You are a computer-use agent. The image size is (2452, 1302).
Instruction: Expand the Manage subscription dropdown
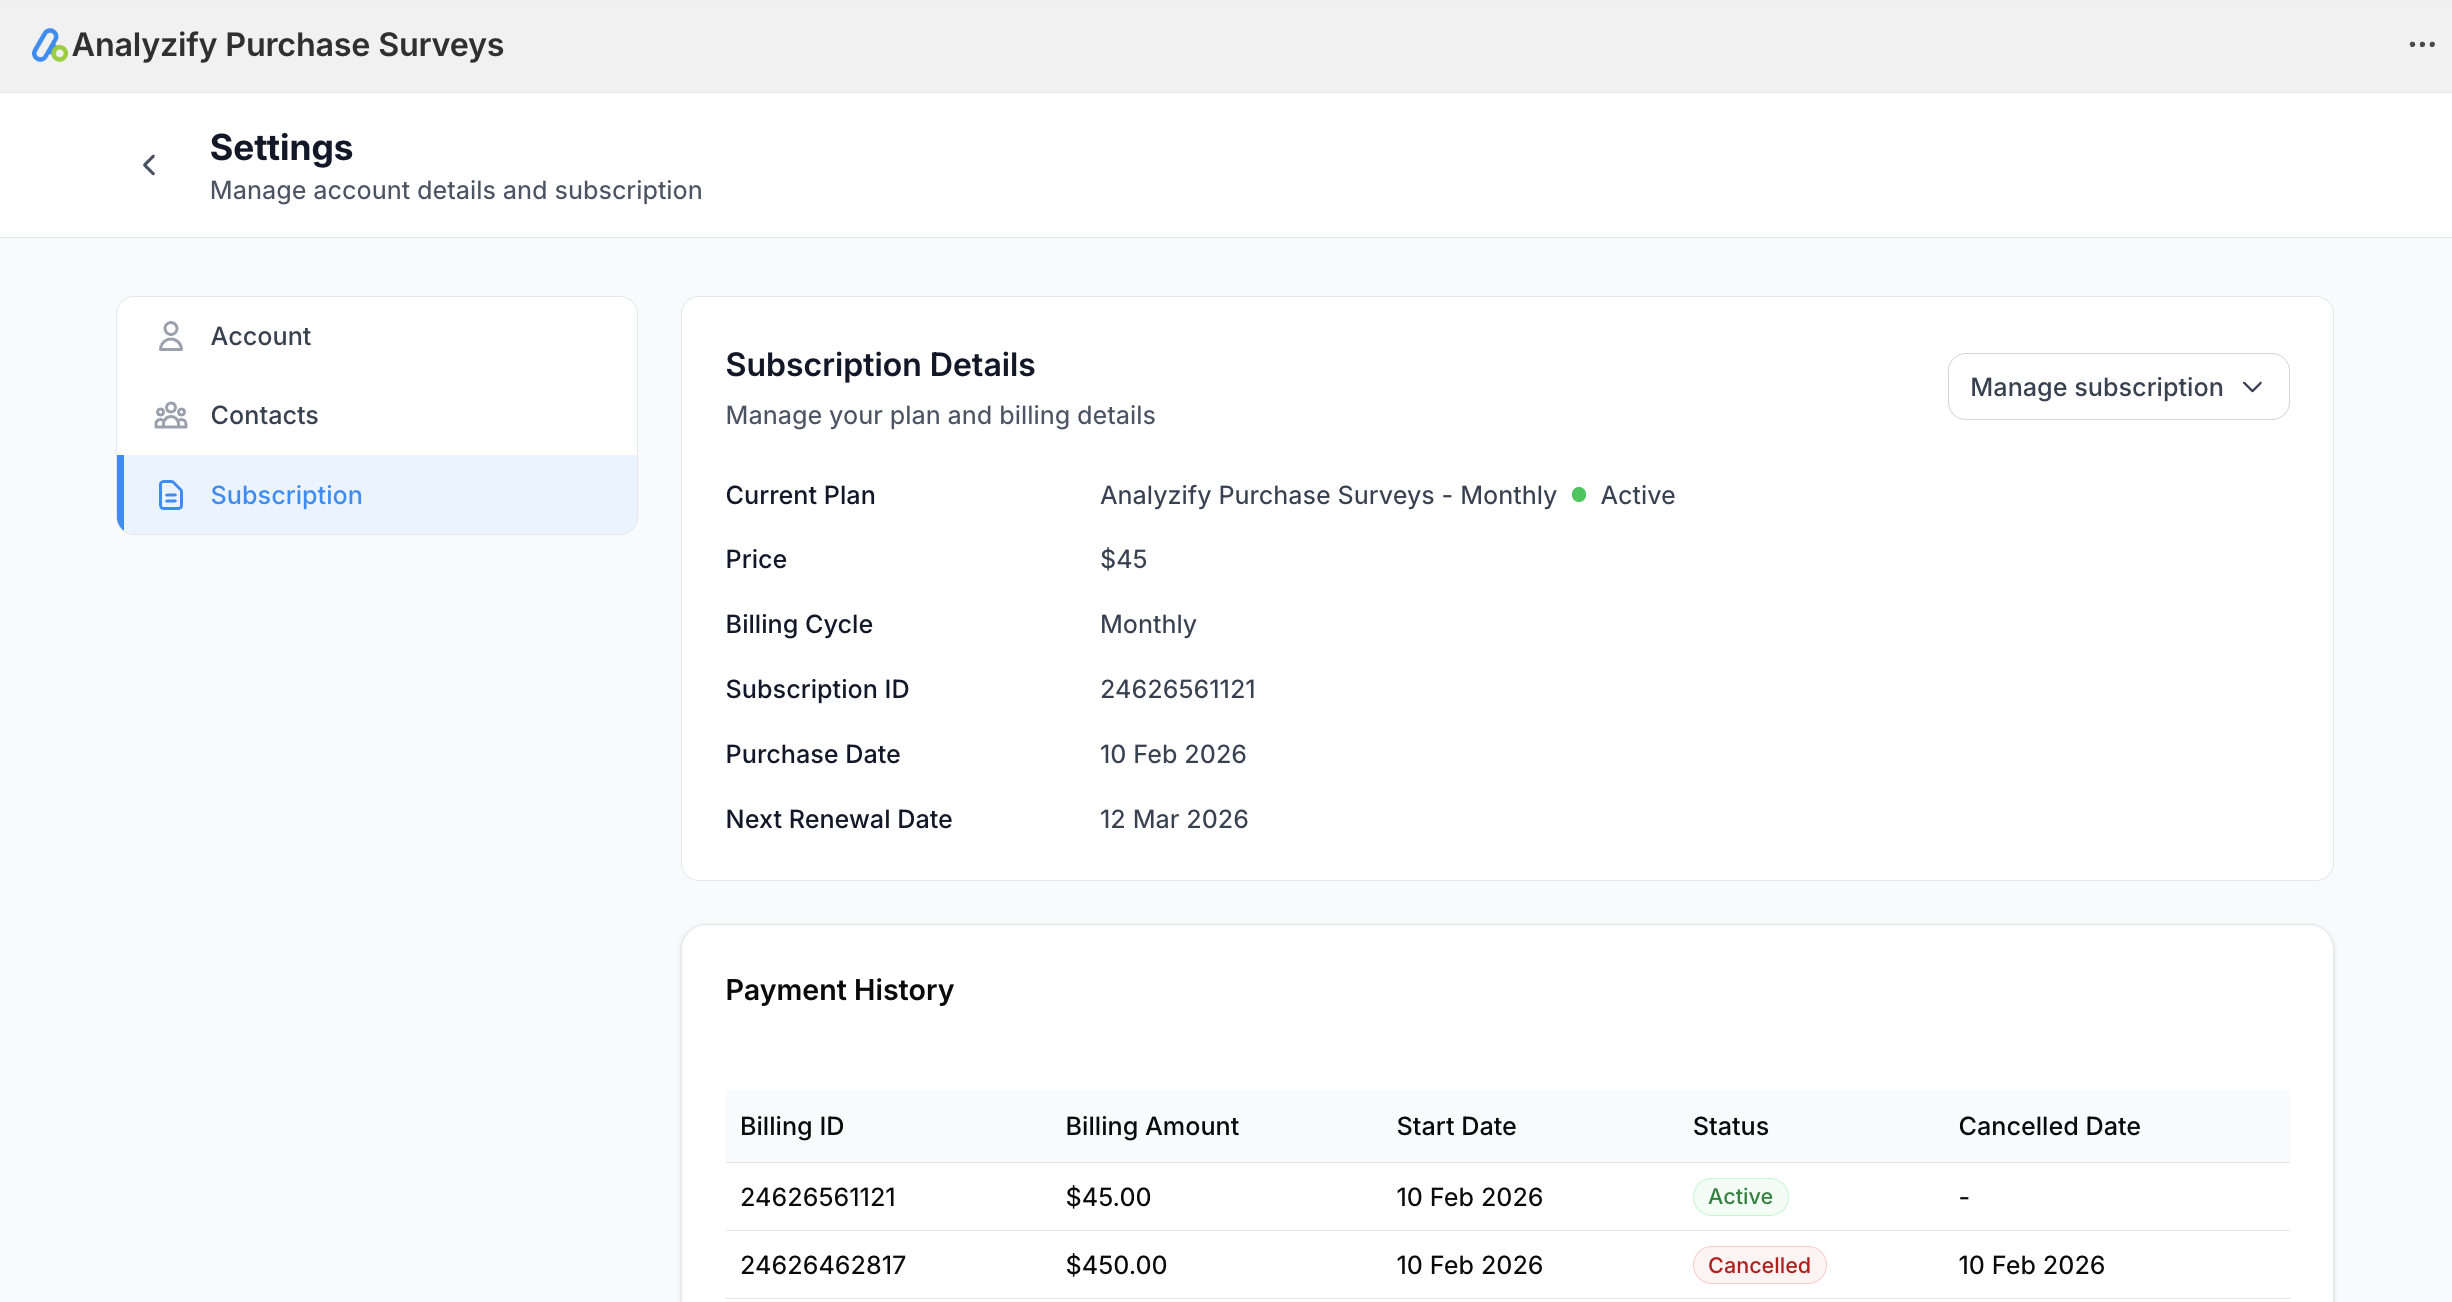2117,386
